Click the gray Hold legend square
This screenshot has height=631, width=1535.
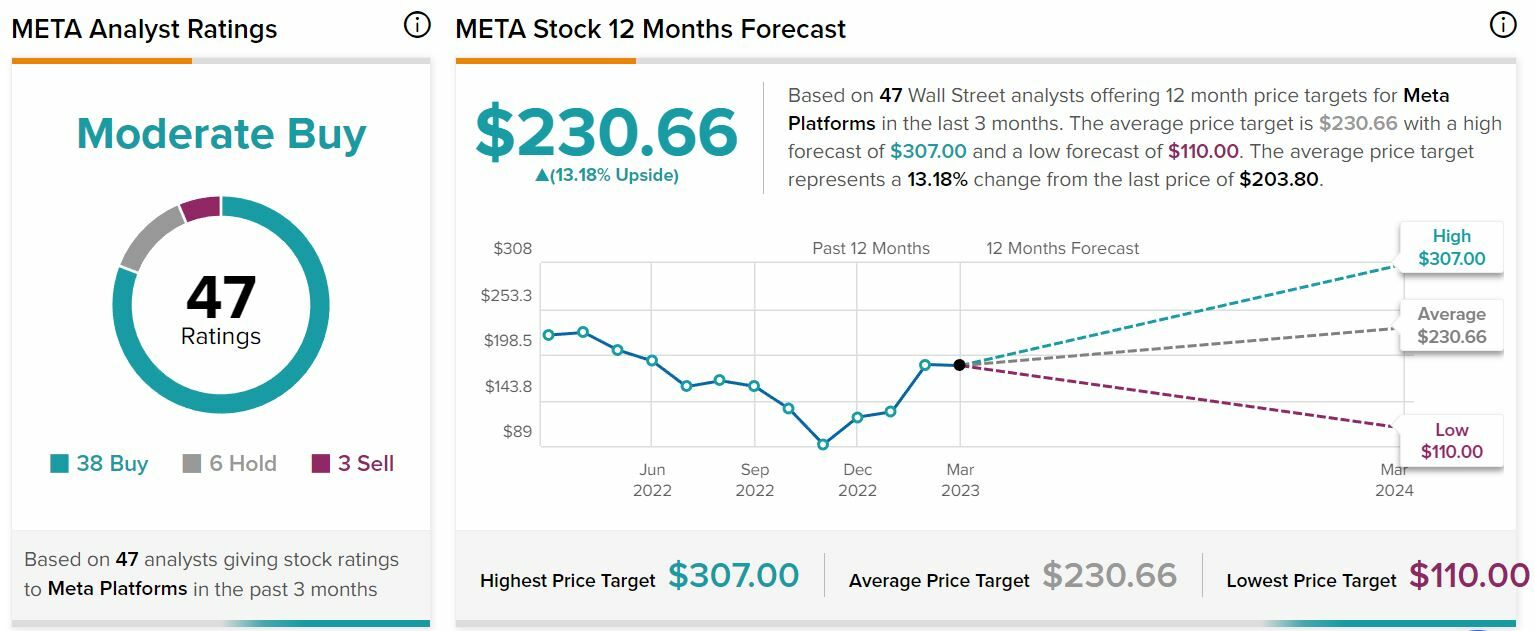tap(192, 464)
